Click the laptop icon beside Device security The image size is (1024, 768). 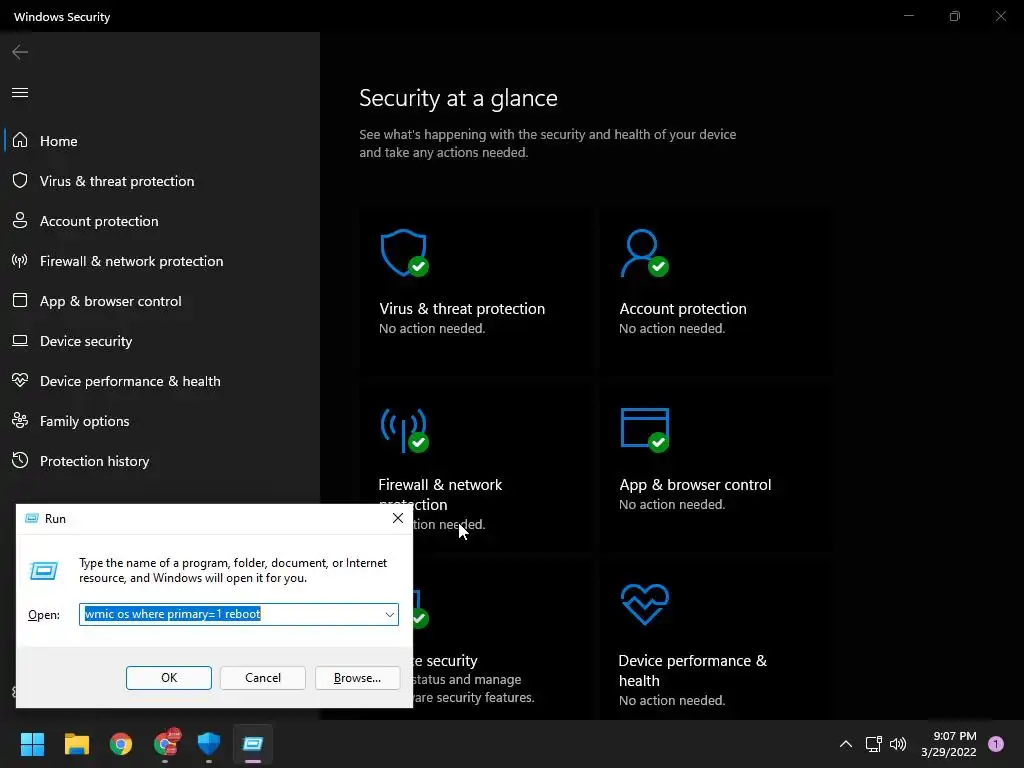click(x=20, y=341)
